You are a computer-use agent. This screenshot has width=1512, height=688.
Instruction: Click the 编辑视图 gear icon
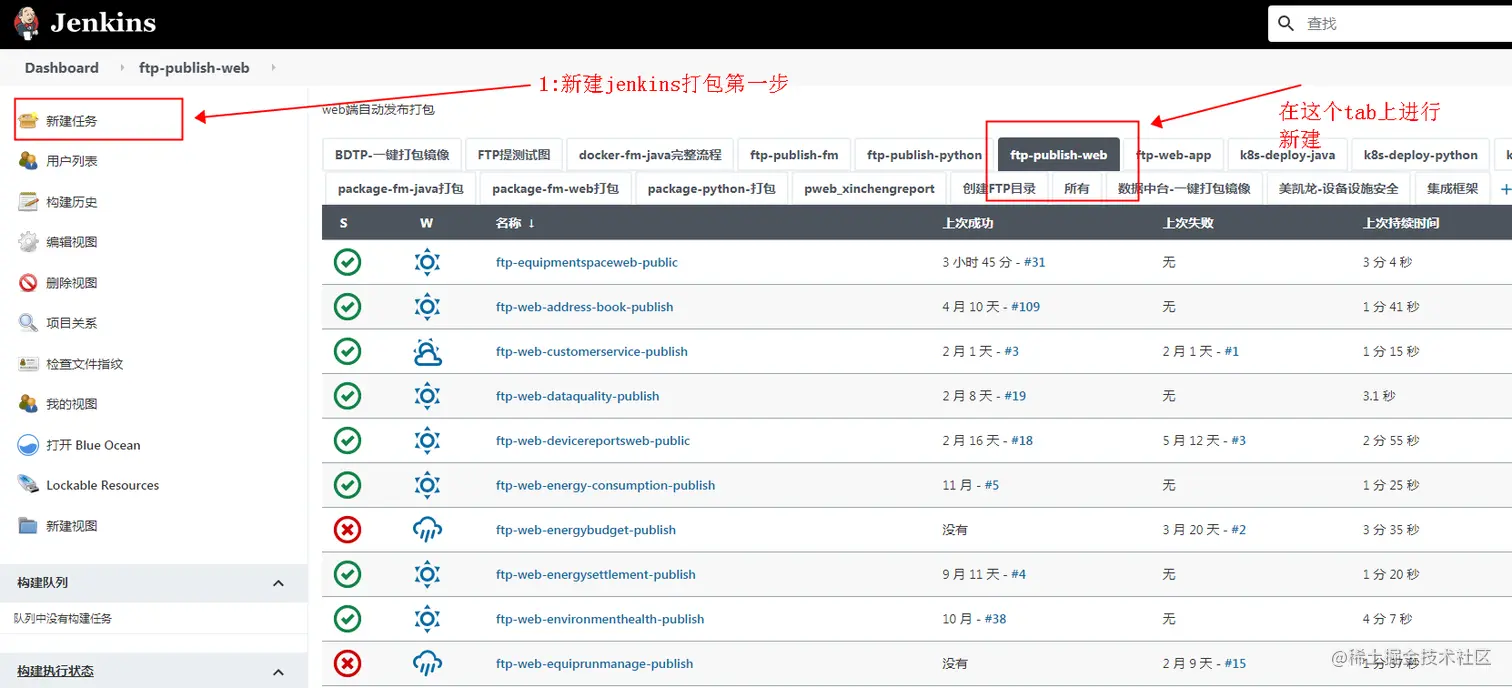coord(28,242)
